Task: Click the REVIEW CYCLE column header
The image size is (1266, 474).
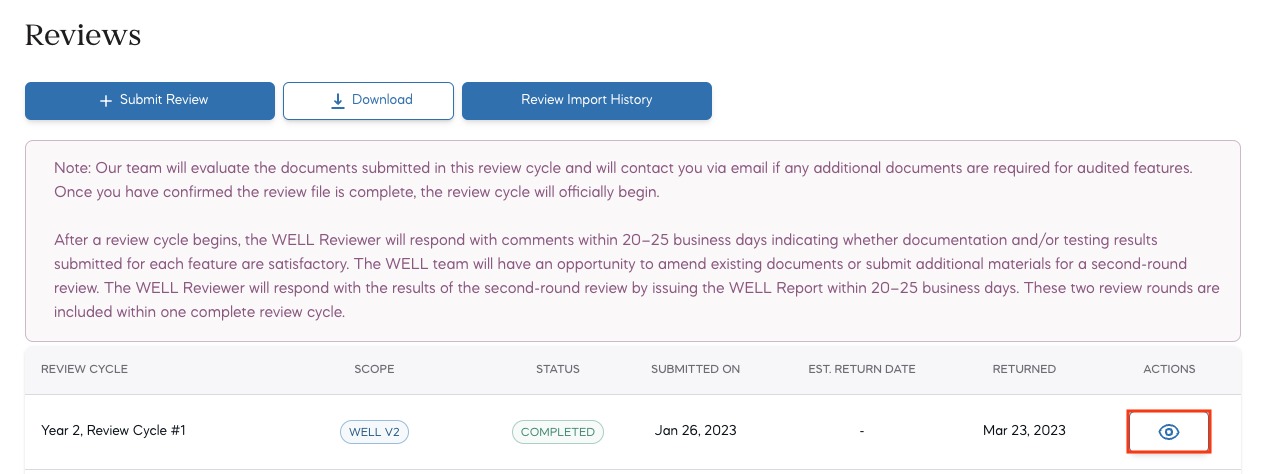Action: point(84,369)
